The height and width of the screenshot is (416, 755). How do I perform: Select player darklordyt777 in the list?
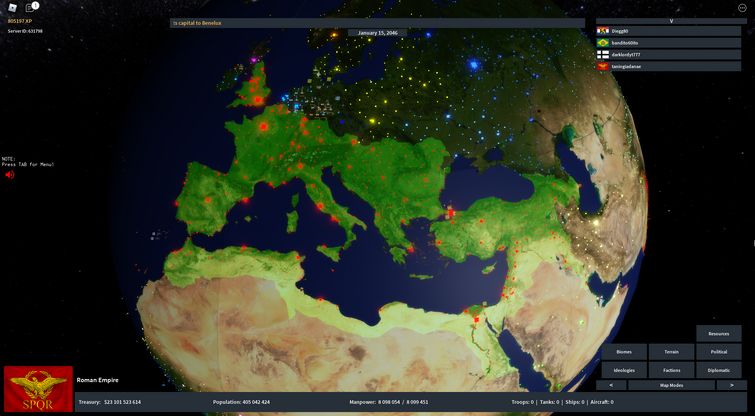(x=676, y=55)
